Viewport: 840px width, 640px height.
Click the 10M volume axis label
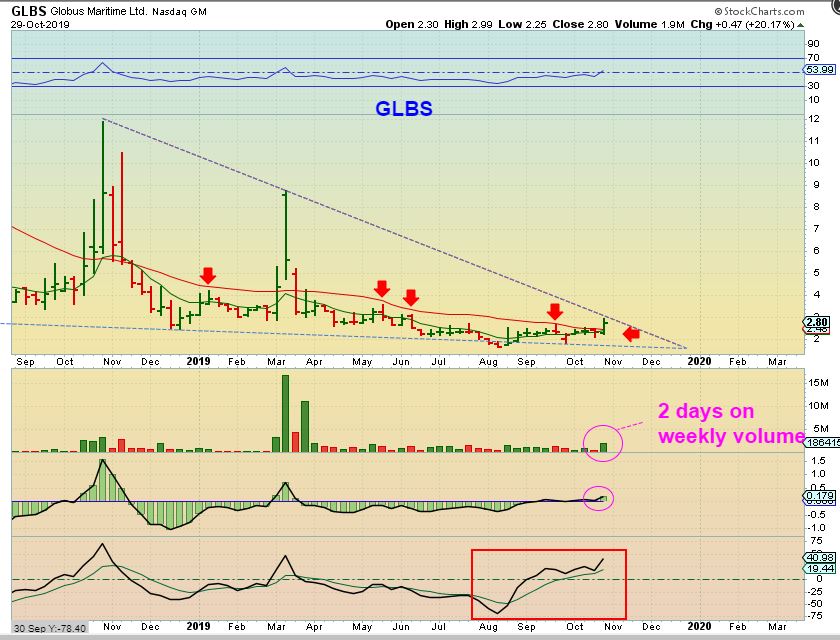click(x=818, y=405)
